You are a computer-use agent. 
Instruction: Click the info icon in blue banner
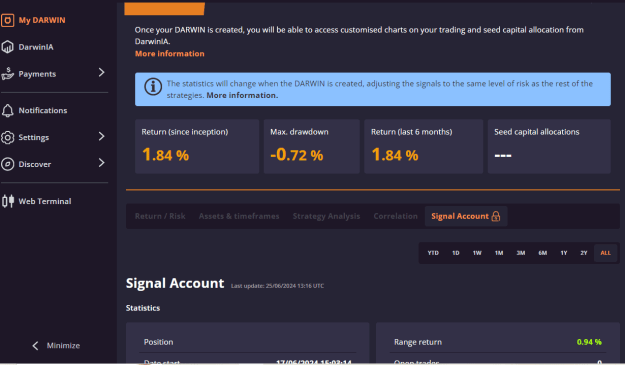(x=153, y=86)
